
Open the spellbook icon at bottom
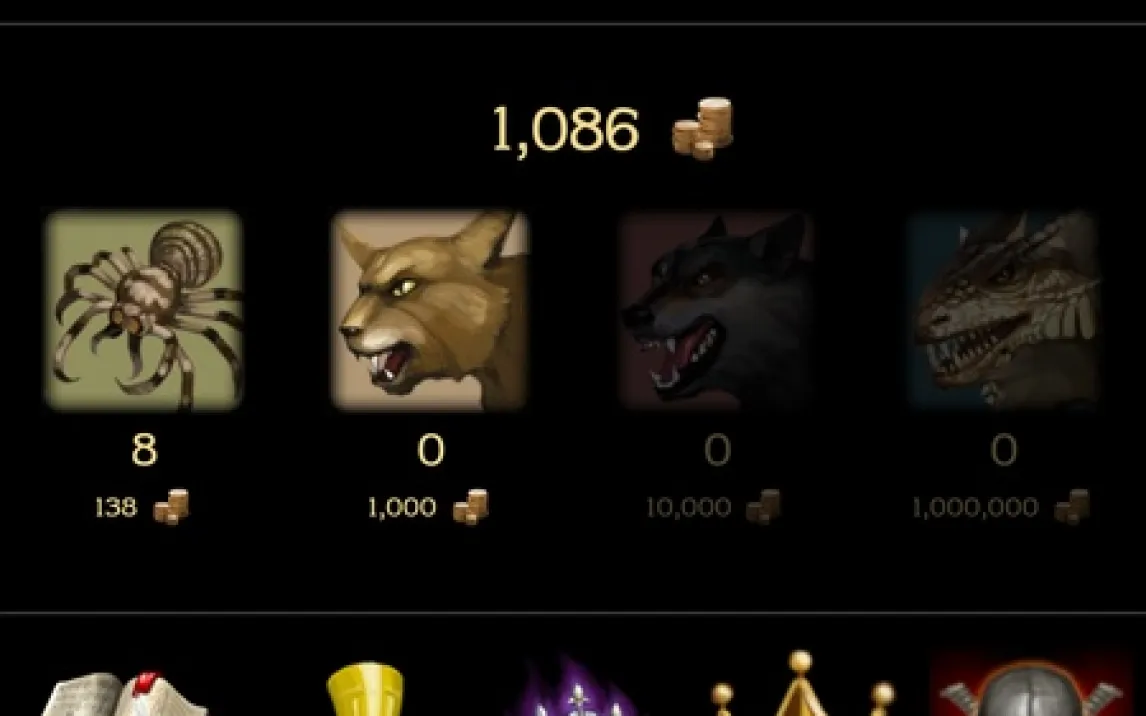click(124, 694)
